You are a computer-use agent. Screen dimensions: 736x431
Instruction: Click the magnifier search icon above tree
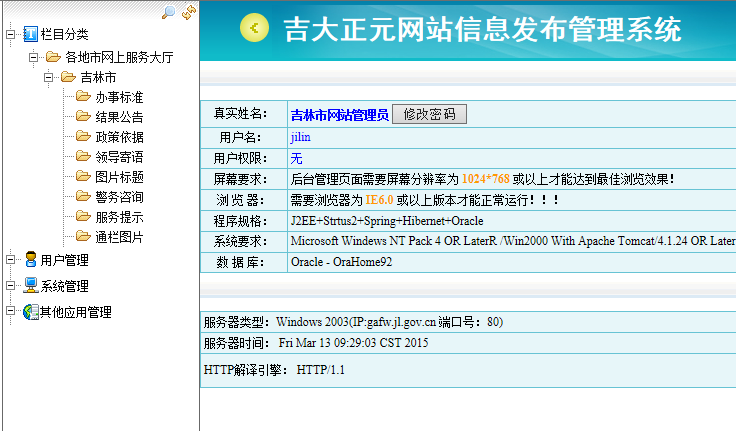(169, 12)
